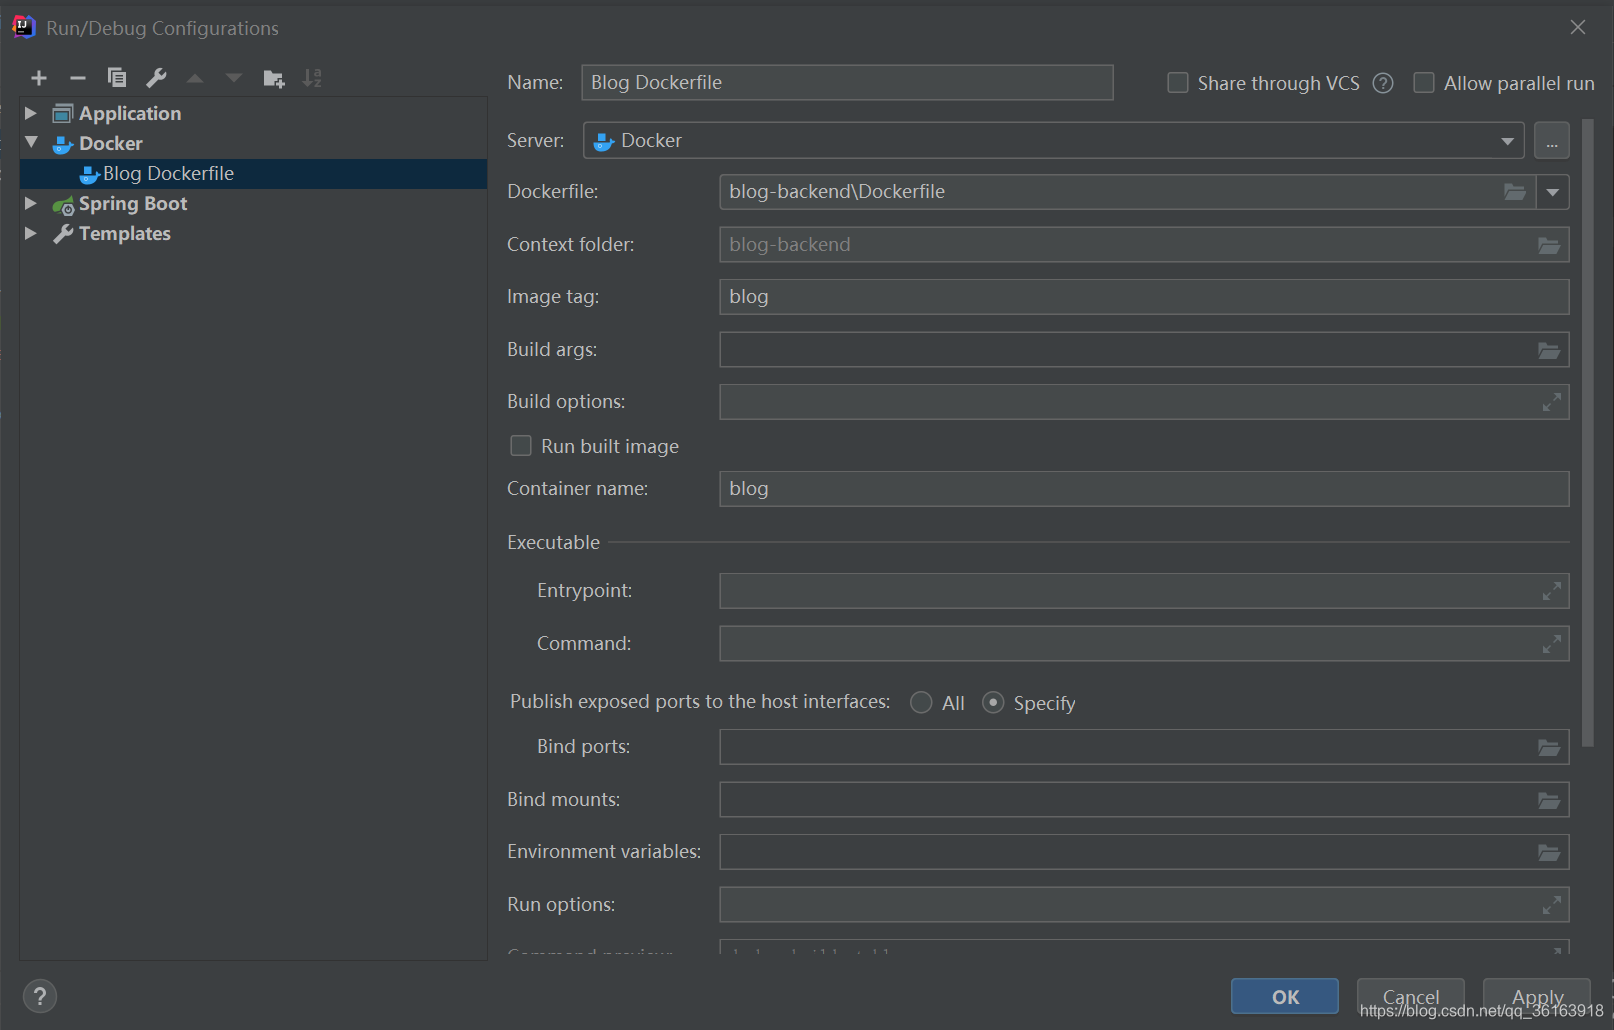Move configuration down with the down arrow

[x=234, y=78]
